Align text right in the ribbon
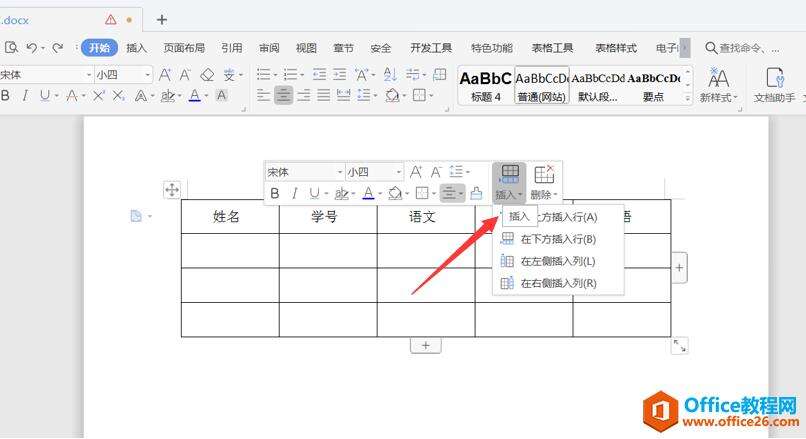 pyautogui.click(x=304, y=96)
